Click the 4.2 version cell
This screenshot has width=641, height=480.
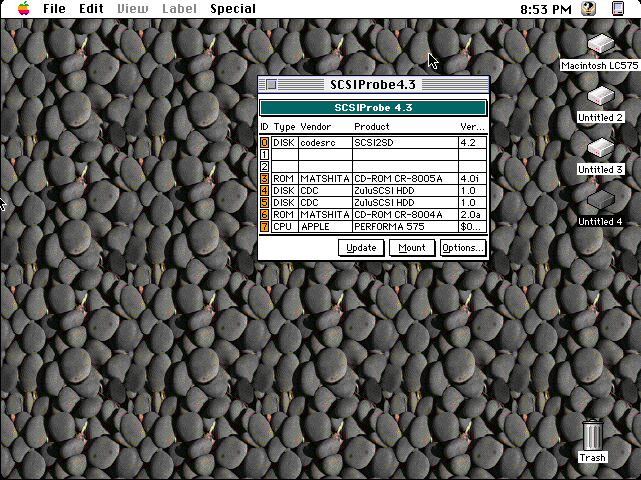coord(473,143)
